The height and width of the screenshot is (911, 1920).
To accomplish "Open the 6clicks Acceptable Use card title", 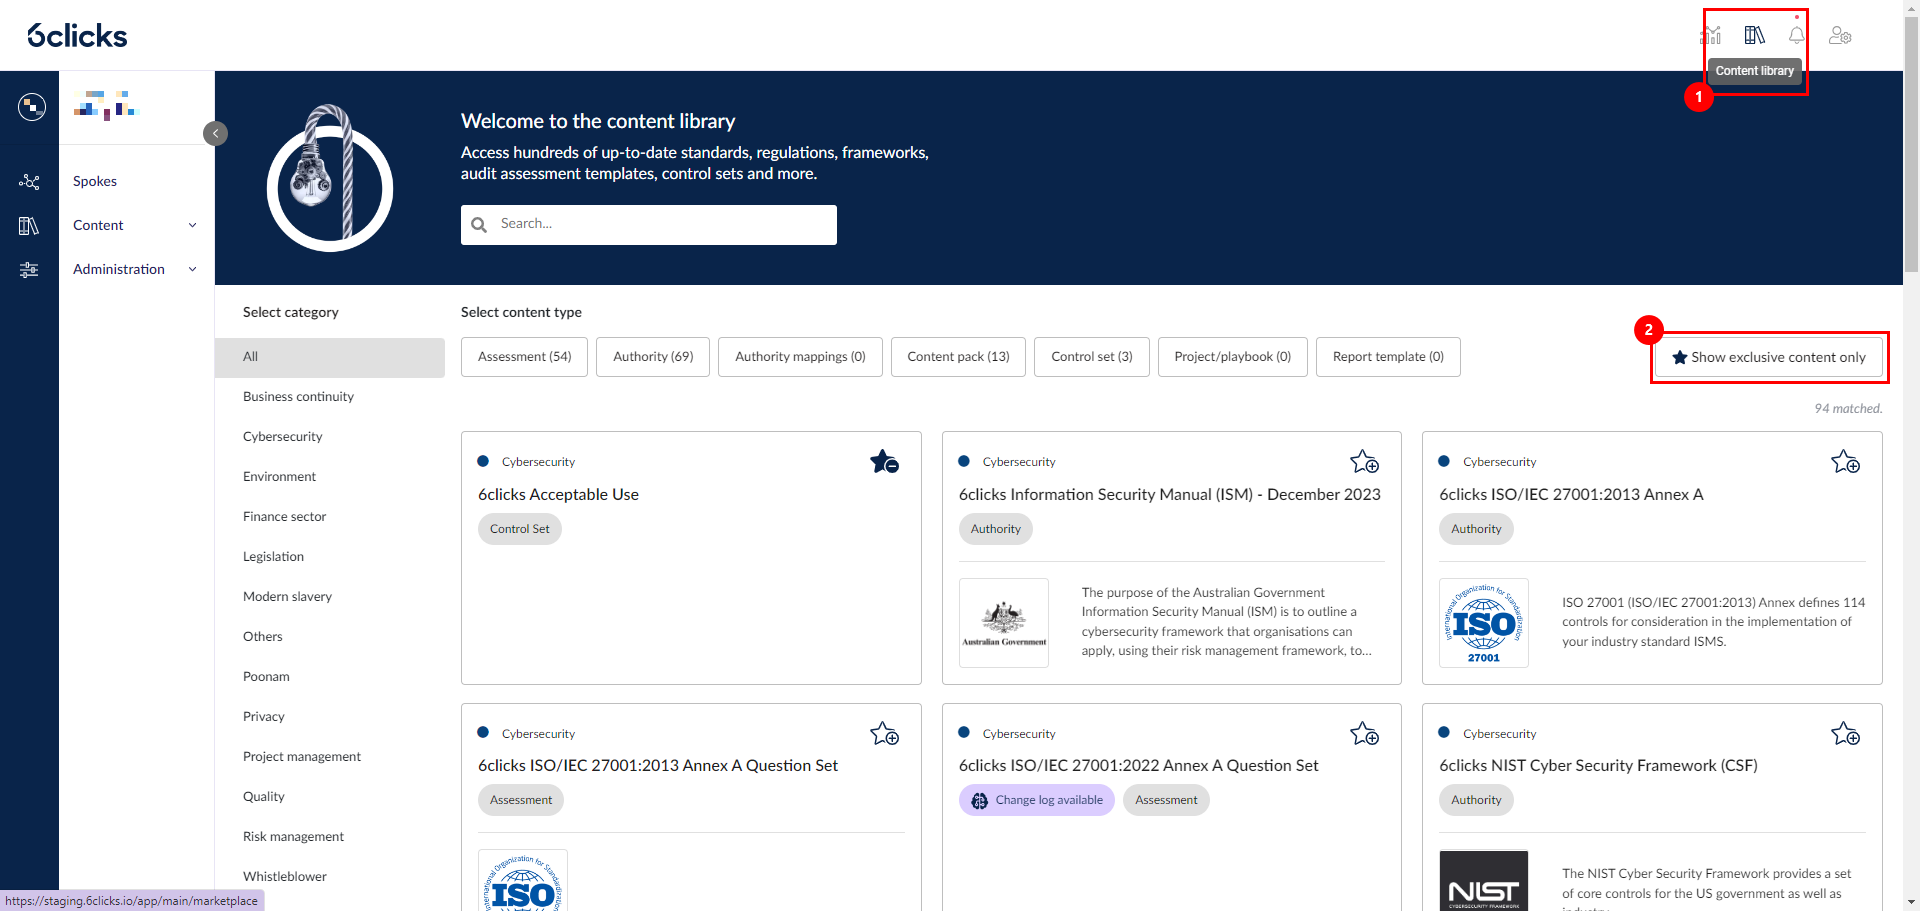I will point(558,495).
